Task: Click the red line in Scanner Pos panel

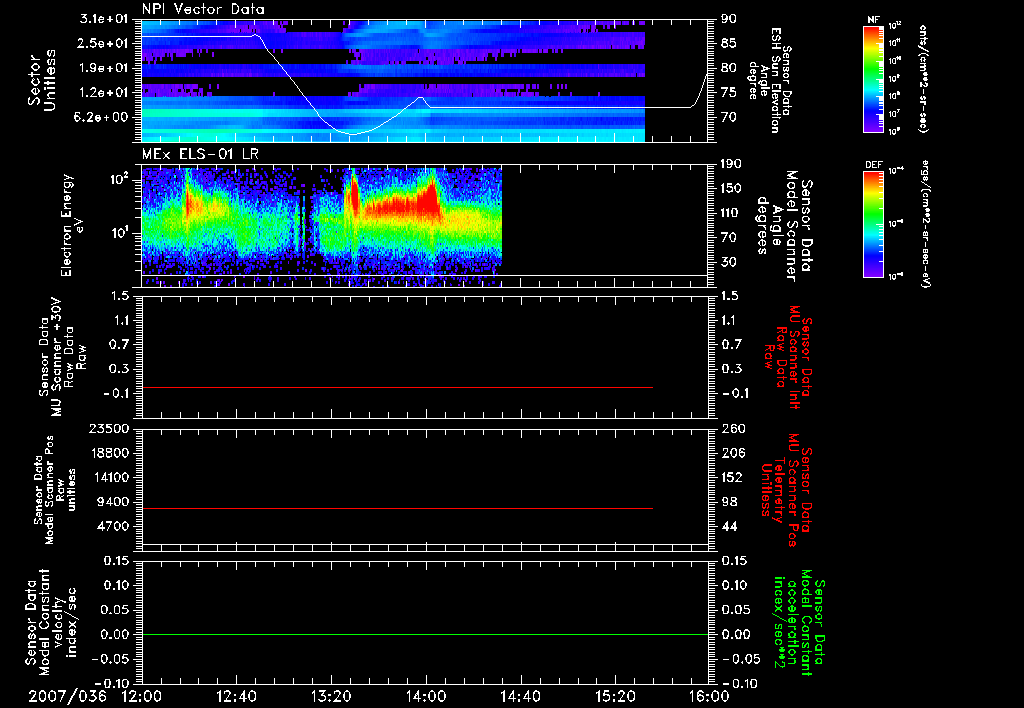Action: [397, 508]
